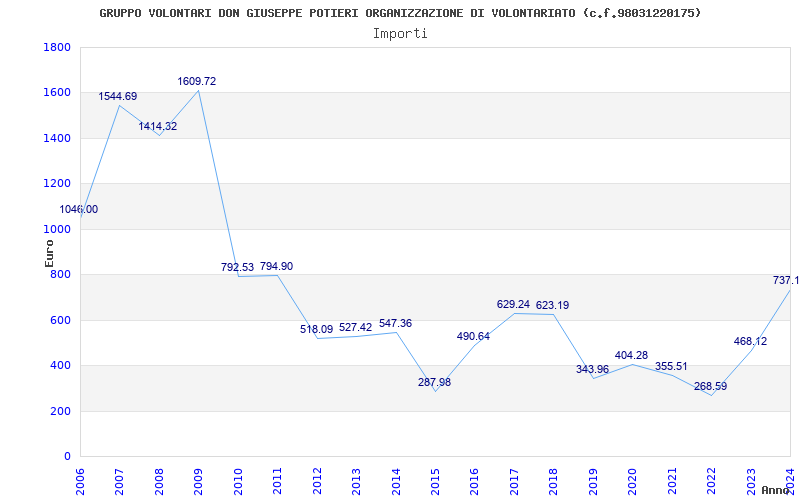800x500 pixels.
Task: Click the 2016 year label on x-axis
Action: (474, 481)
